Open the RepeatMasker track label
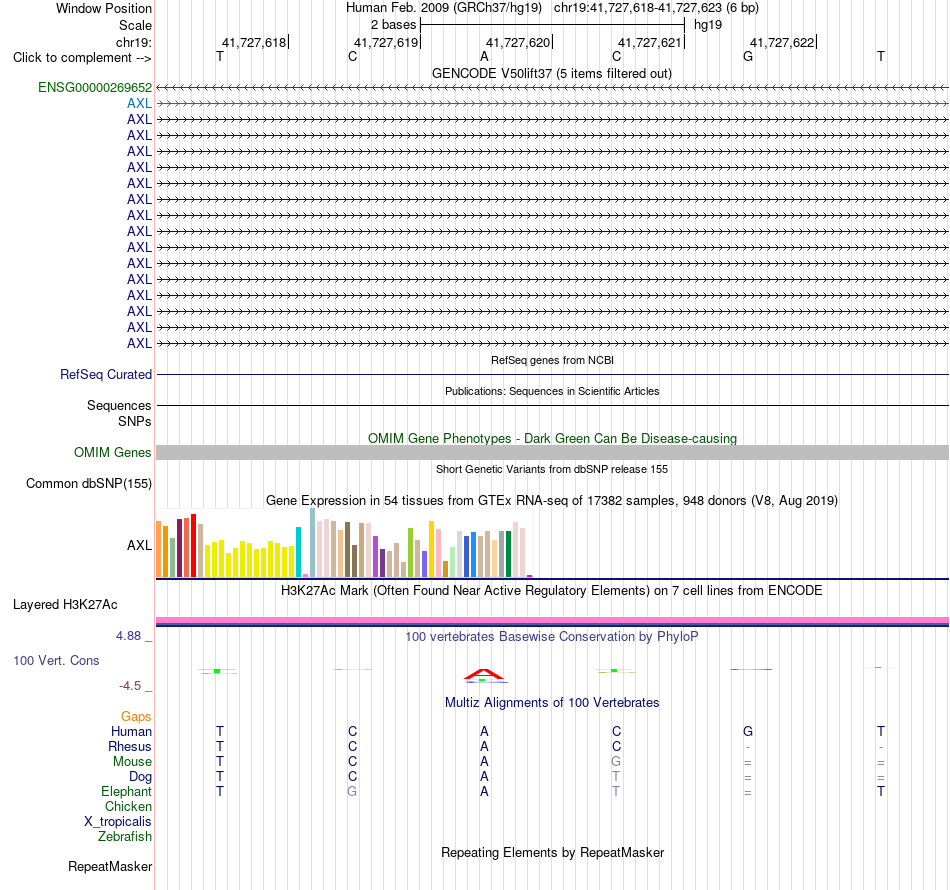 [x=110, y=866]
